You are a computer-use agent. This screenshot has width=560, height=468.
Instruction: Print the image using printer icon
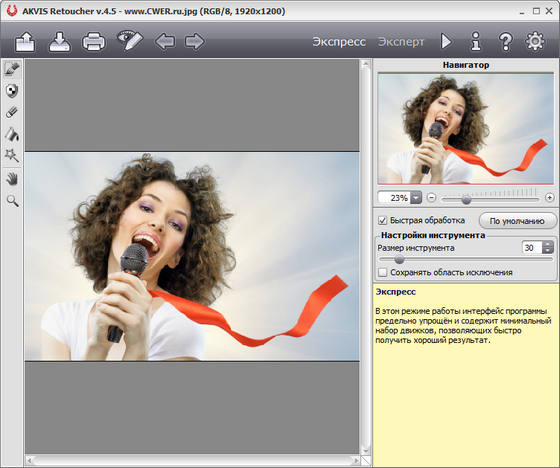[94, 42]
